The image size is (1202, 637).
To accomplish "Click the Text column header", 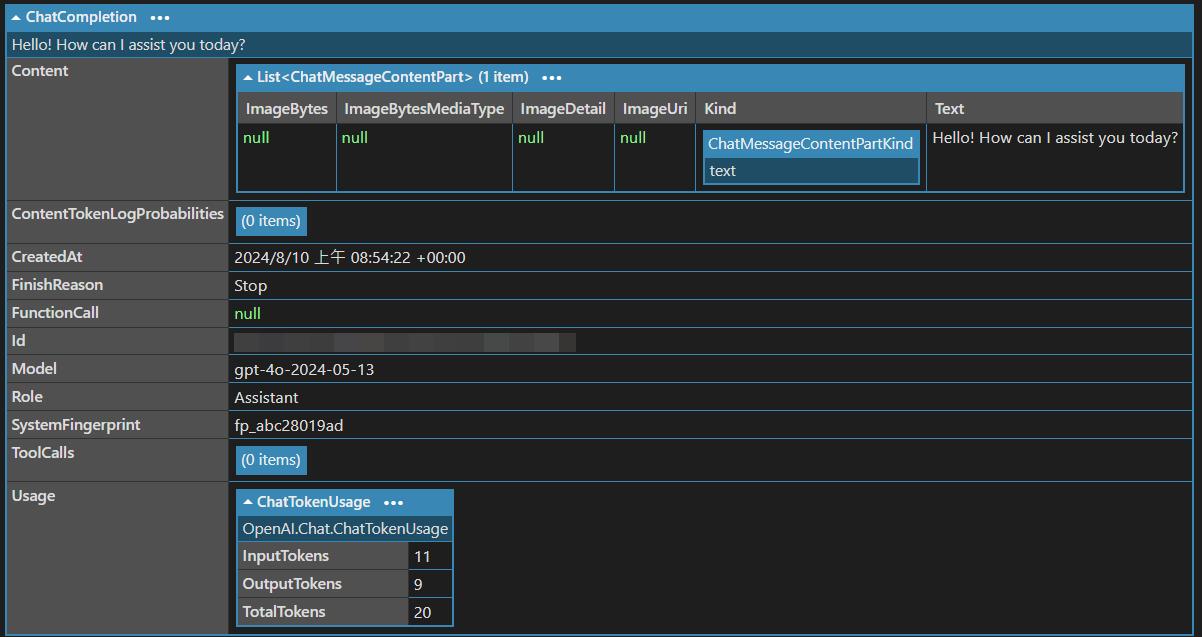I will pyautogui.click(x=949, y=109).
